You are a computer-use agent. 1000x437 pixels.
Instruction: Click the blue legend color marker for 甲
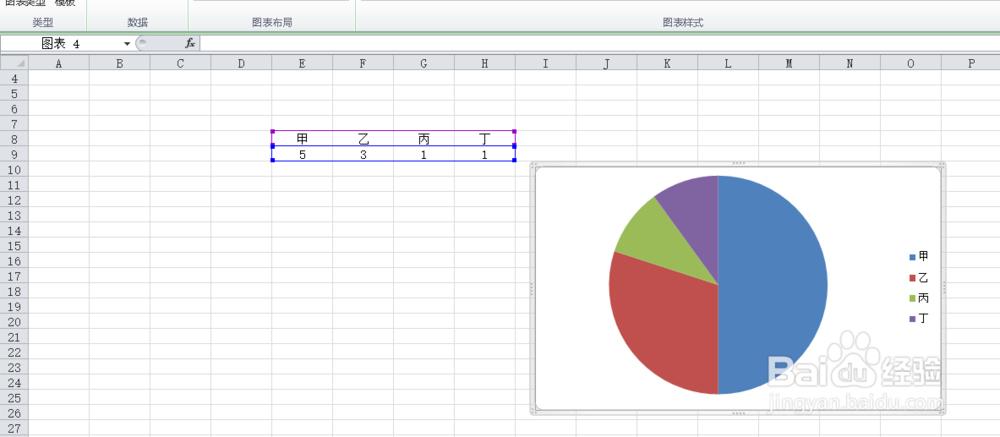912,257
